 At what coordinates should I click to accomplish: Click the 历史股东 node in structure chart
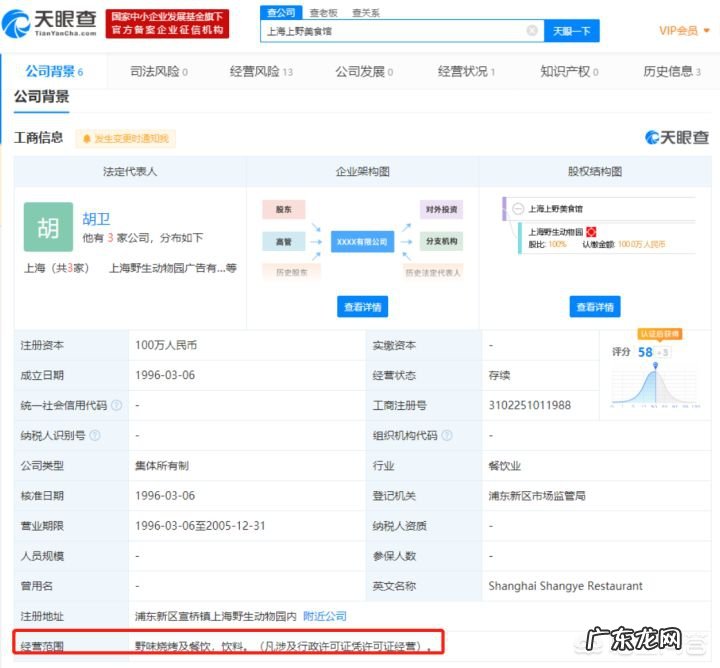(x=291, y=272)
